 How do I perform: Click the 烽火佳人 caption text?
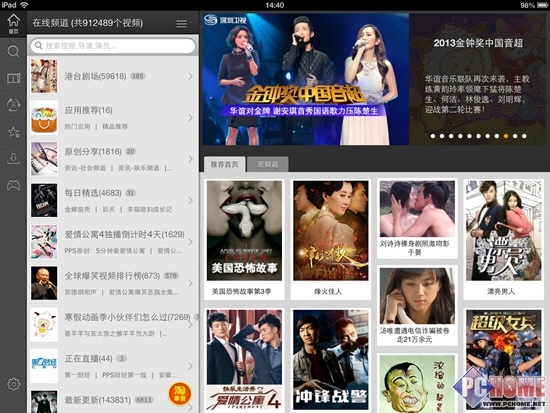pos(328,291)
